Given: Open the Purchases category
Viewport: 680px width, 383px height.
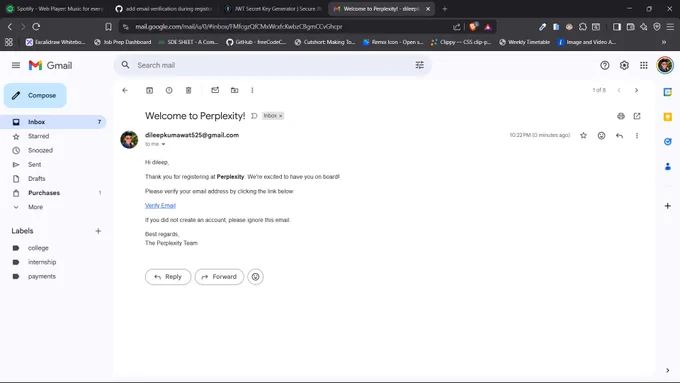Looking at the screenshot, I should pos(53,193).
